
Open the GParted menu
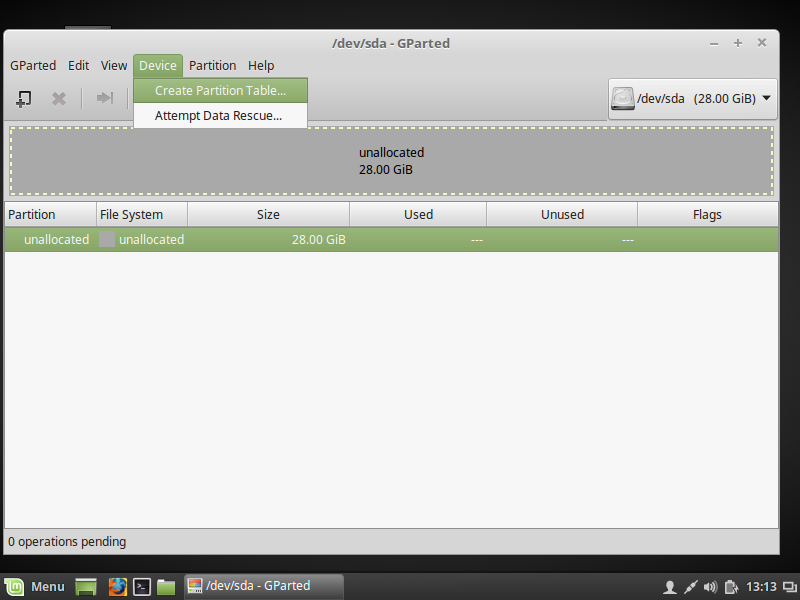point(33,66)
